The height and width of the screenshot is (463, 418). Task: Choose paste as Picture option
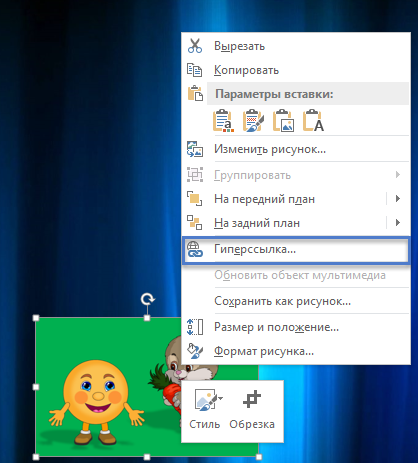[283, 120]
